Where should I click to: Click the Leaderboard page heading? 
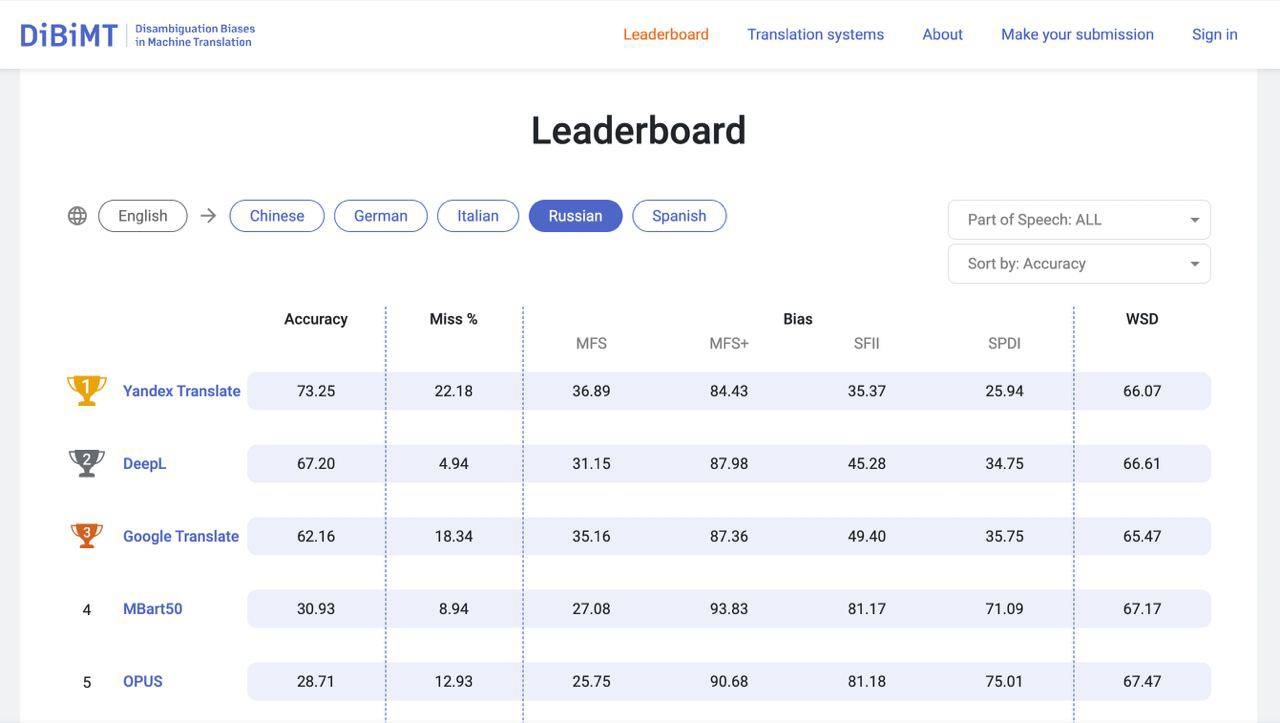coord(639,130)
